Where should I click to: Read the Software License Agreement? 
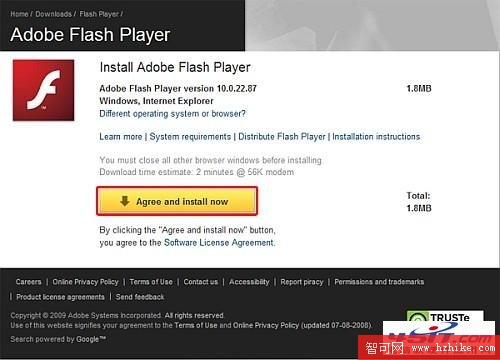tap(219, 242)
